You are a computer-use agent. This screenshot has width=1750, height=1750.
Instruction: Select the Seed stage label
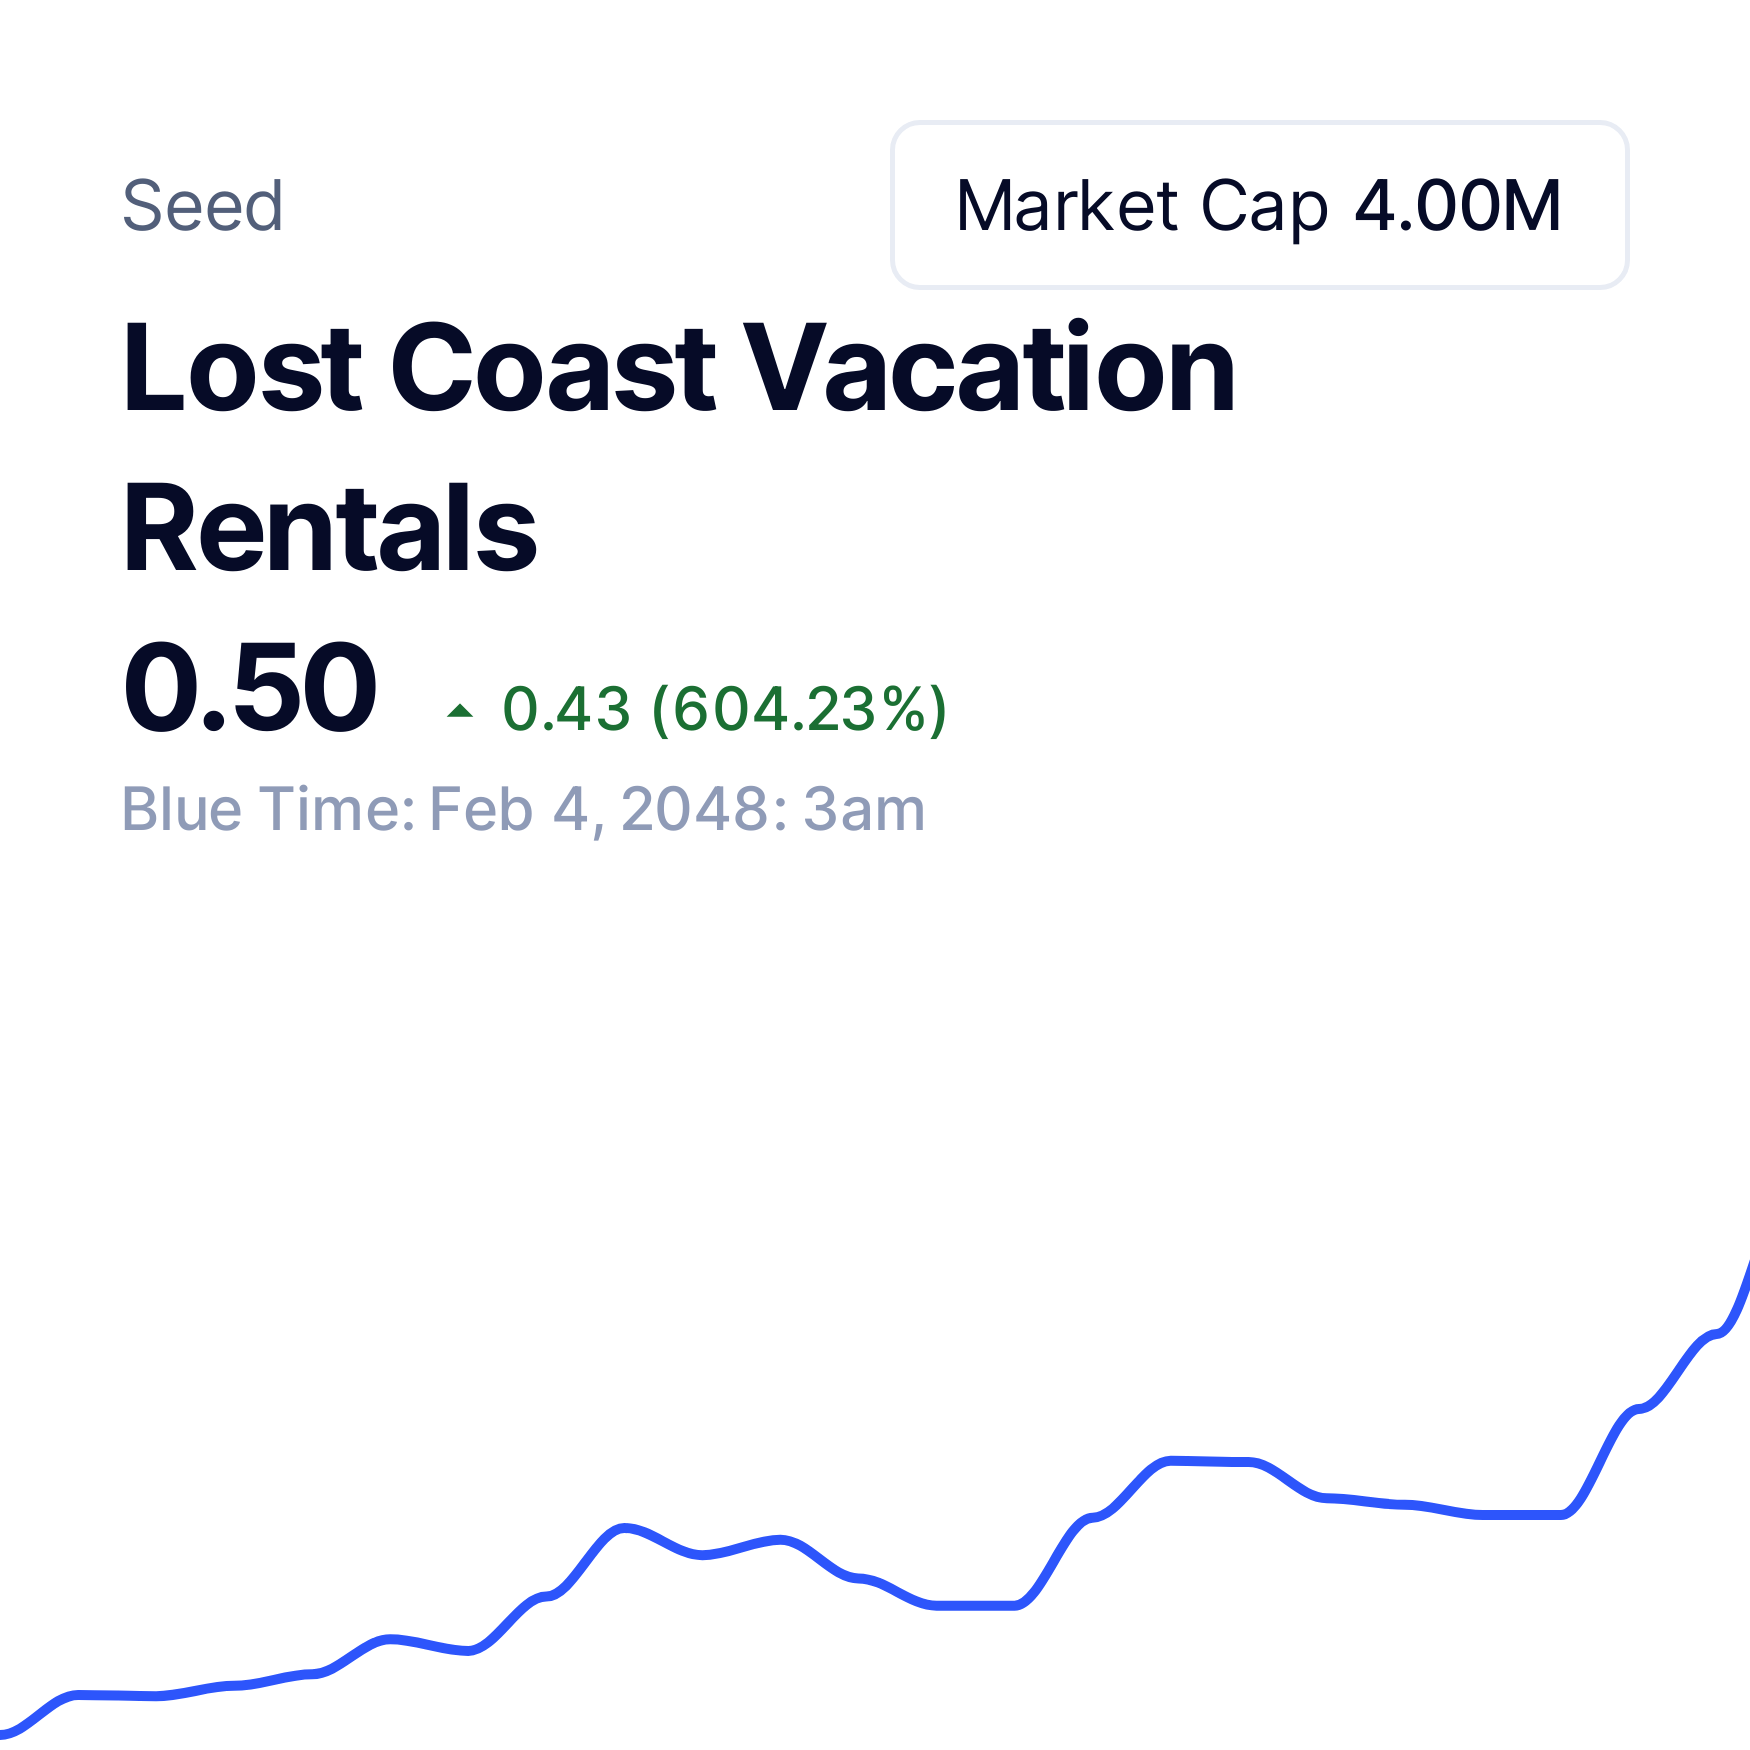click(x=203, y=206)
